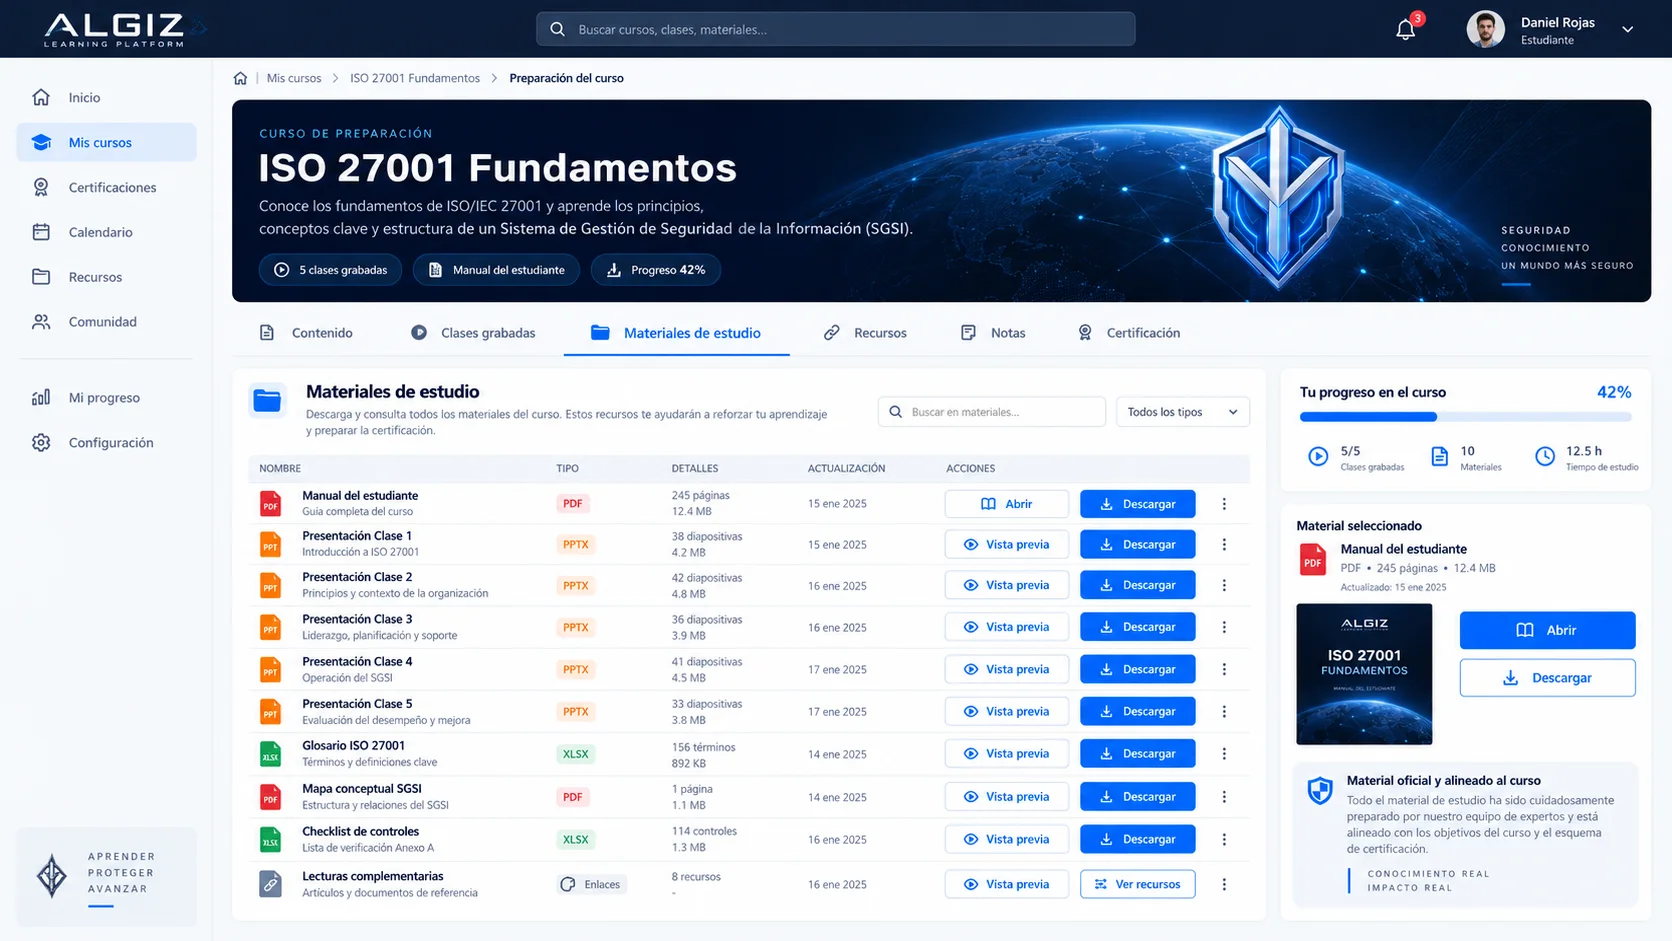Open three-dot menu for Checklist de controles
1672x941 pixels.
pyautogui.click(x=1224, y=839)
